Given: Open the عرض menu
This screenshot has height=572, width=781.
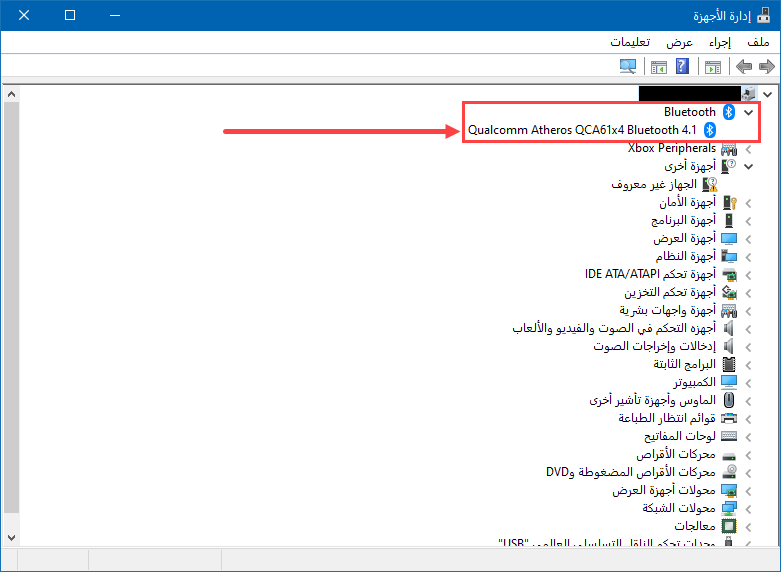Looking at the screenshot, I should click(x=679, y=42).
